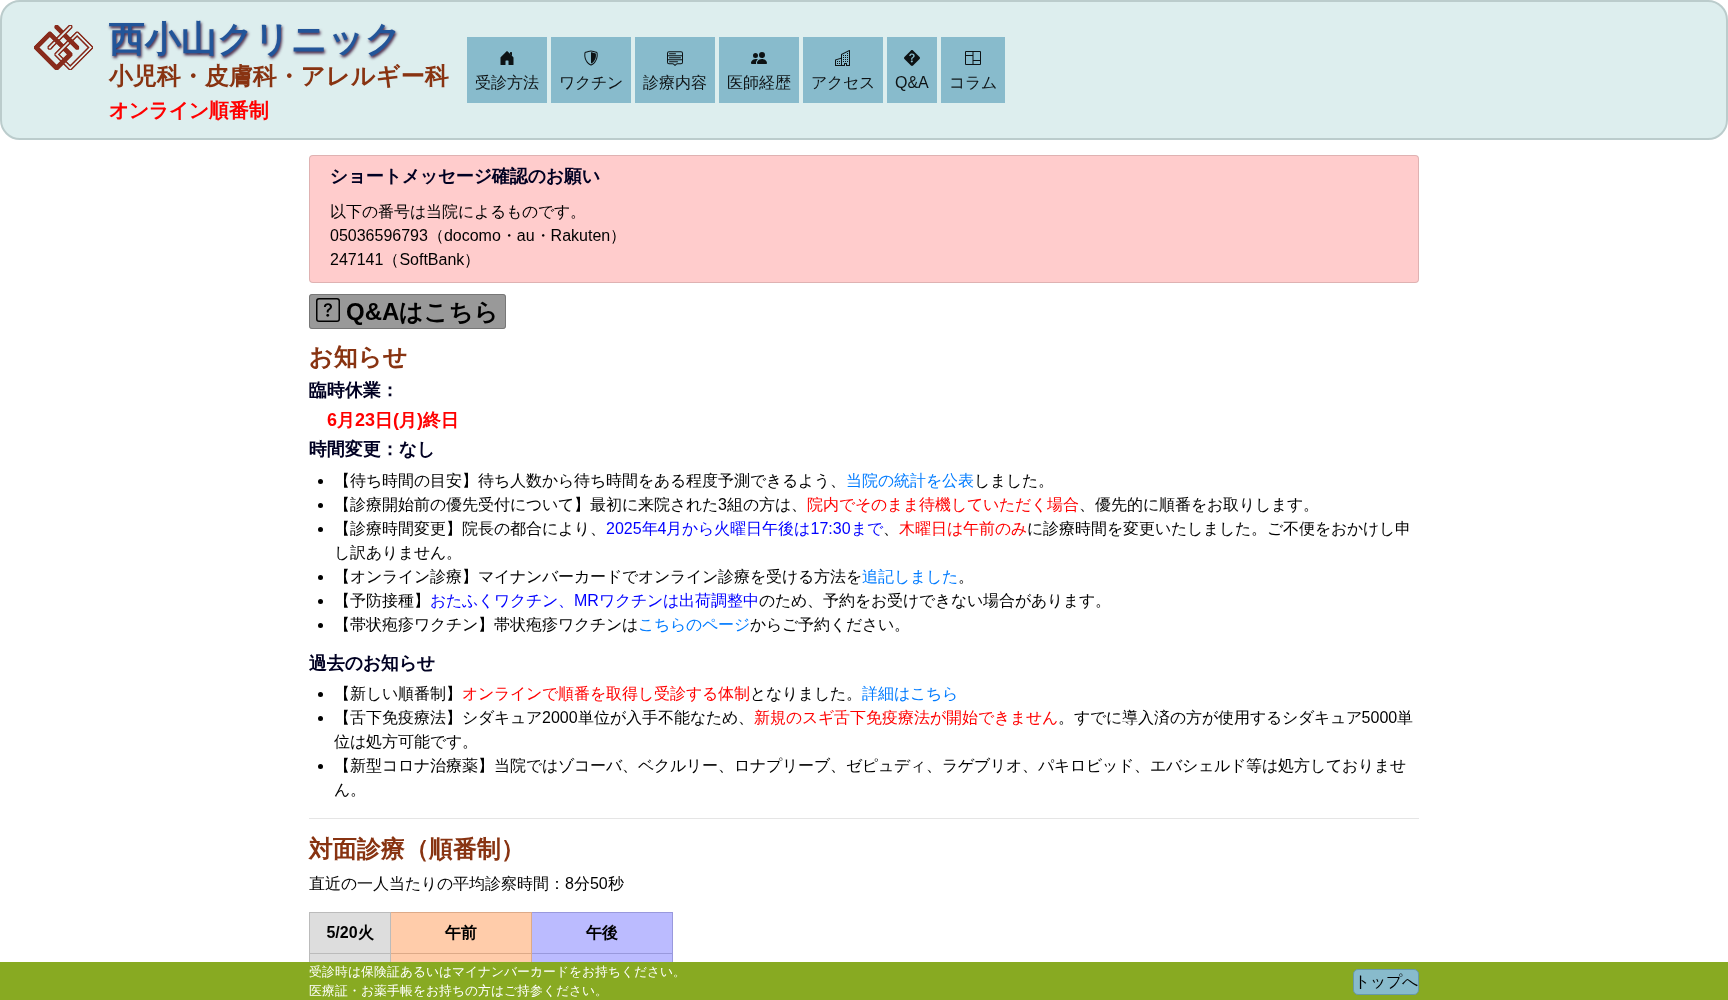
Task: Click the Q&A question mark icon in navbar
Action: (x=912, y=59)
